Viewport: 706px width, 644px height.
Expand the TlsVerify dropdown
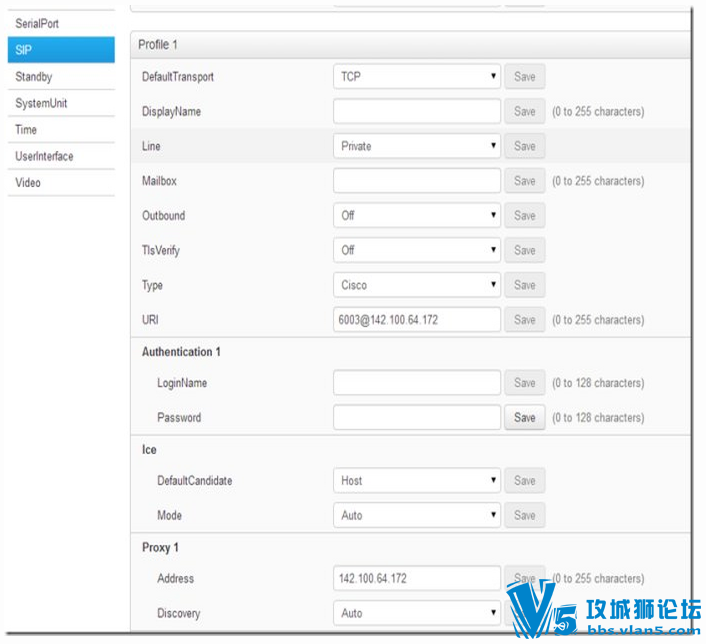click(417, 250)
